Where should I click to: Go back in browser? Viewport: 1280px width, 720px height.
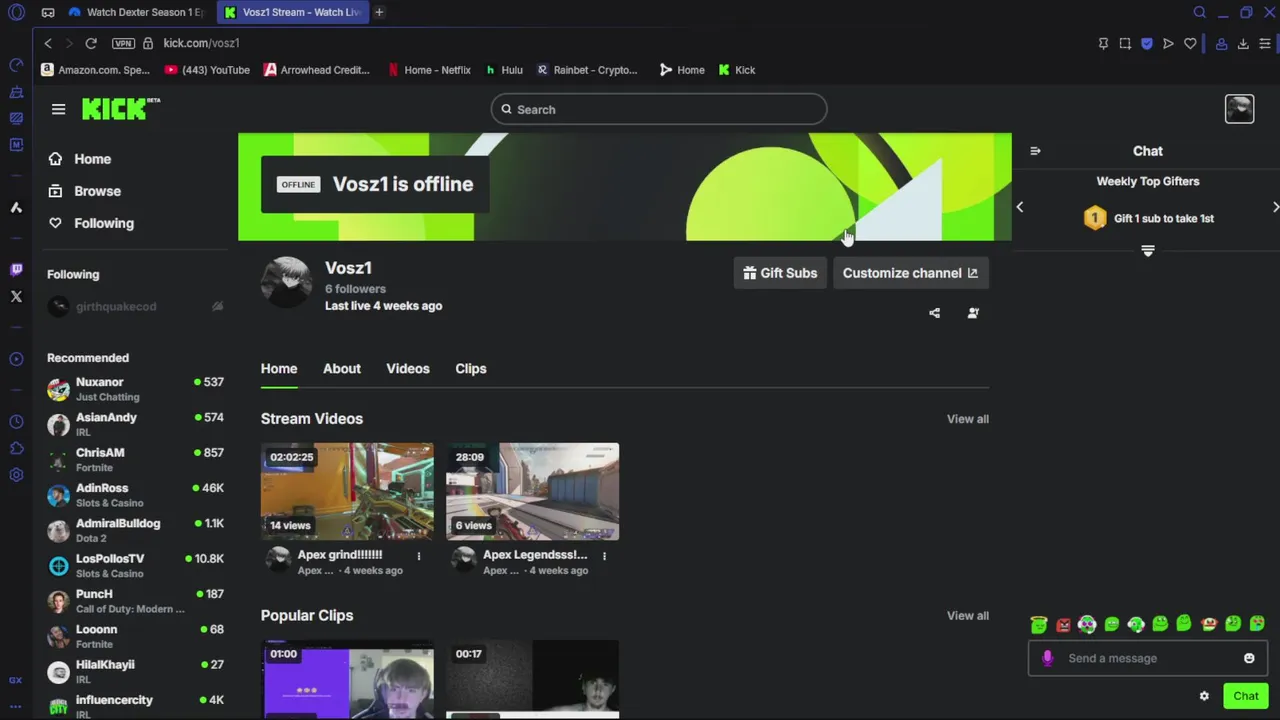(47, 43)
